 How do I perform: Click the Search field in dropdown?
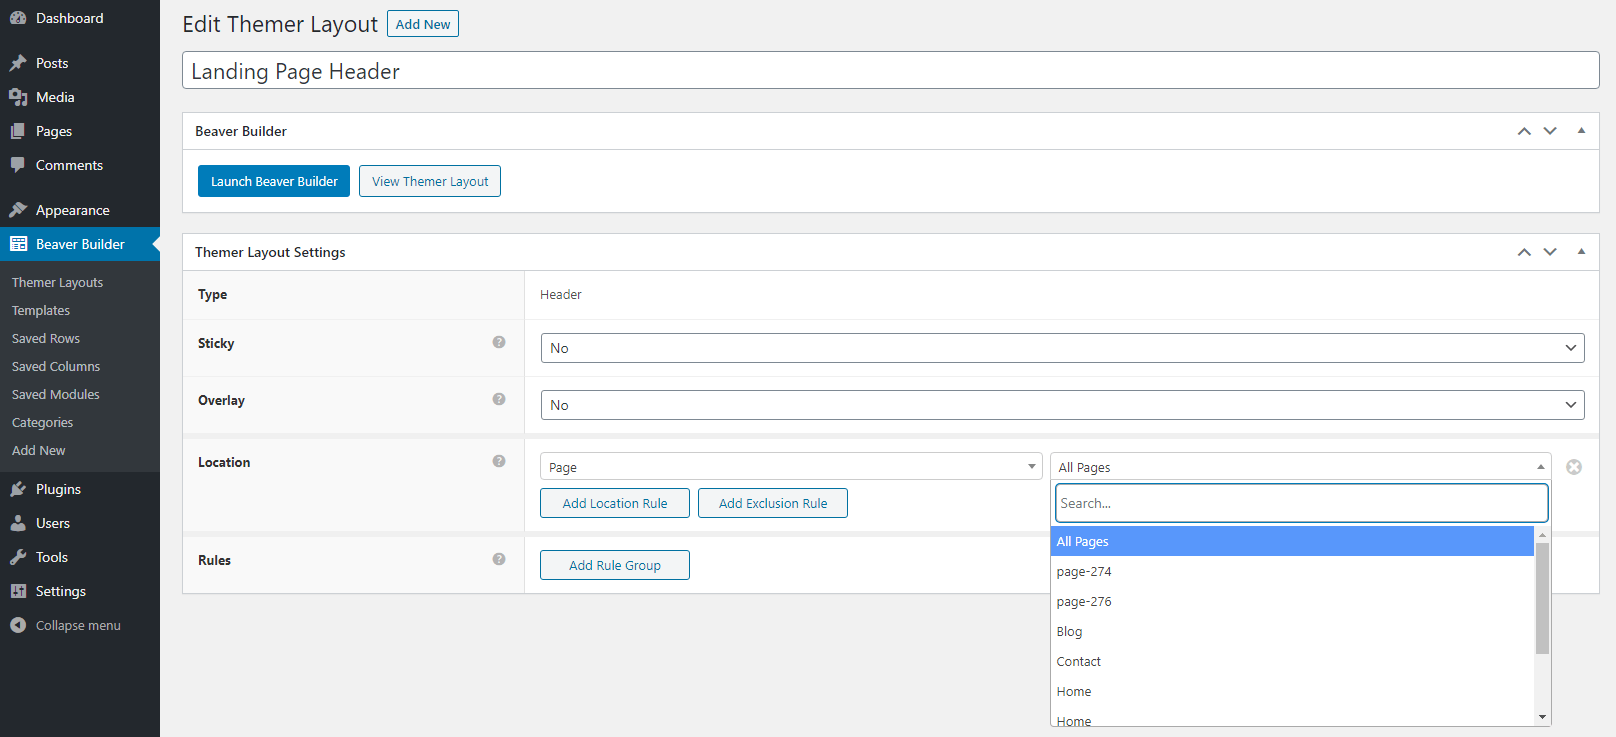[x=1302, y=503]
